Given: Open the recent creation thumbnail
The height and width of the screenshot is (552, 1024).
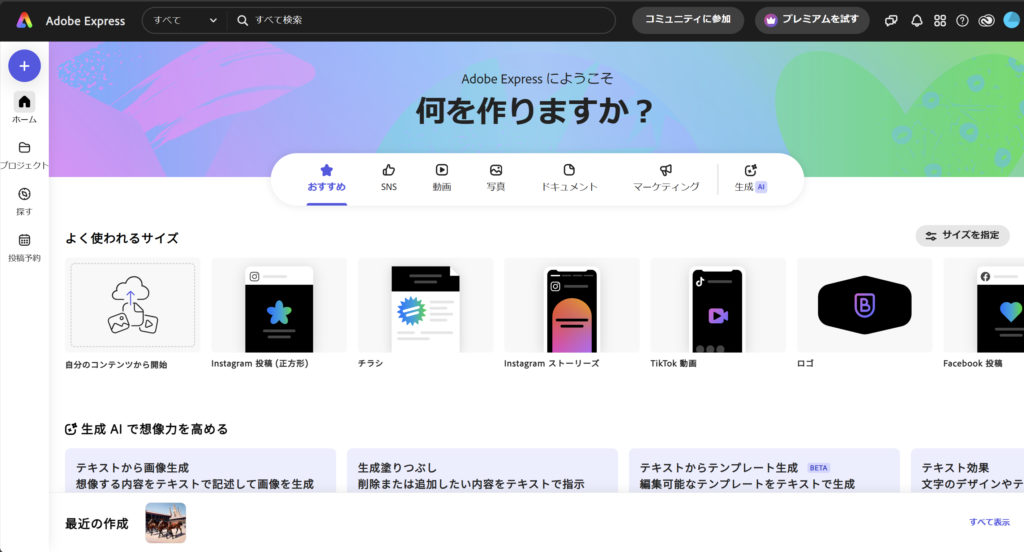Looking at the screenshot, I should (x=165, y=522).
